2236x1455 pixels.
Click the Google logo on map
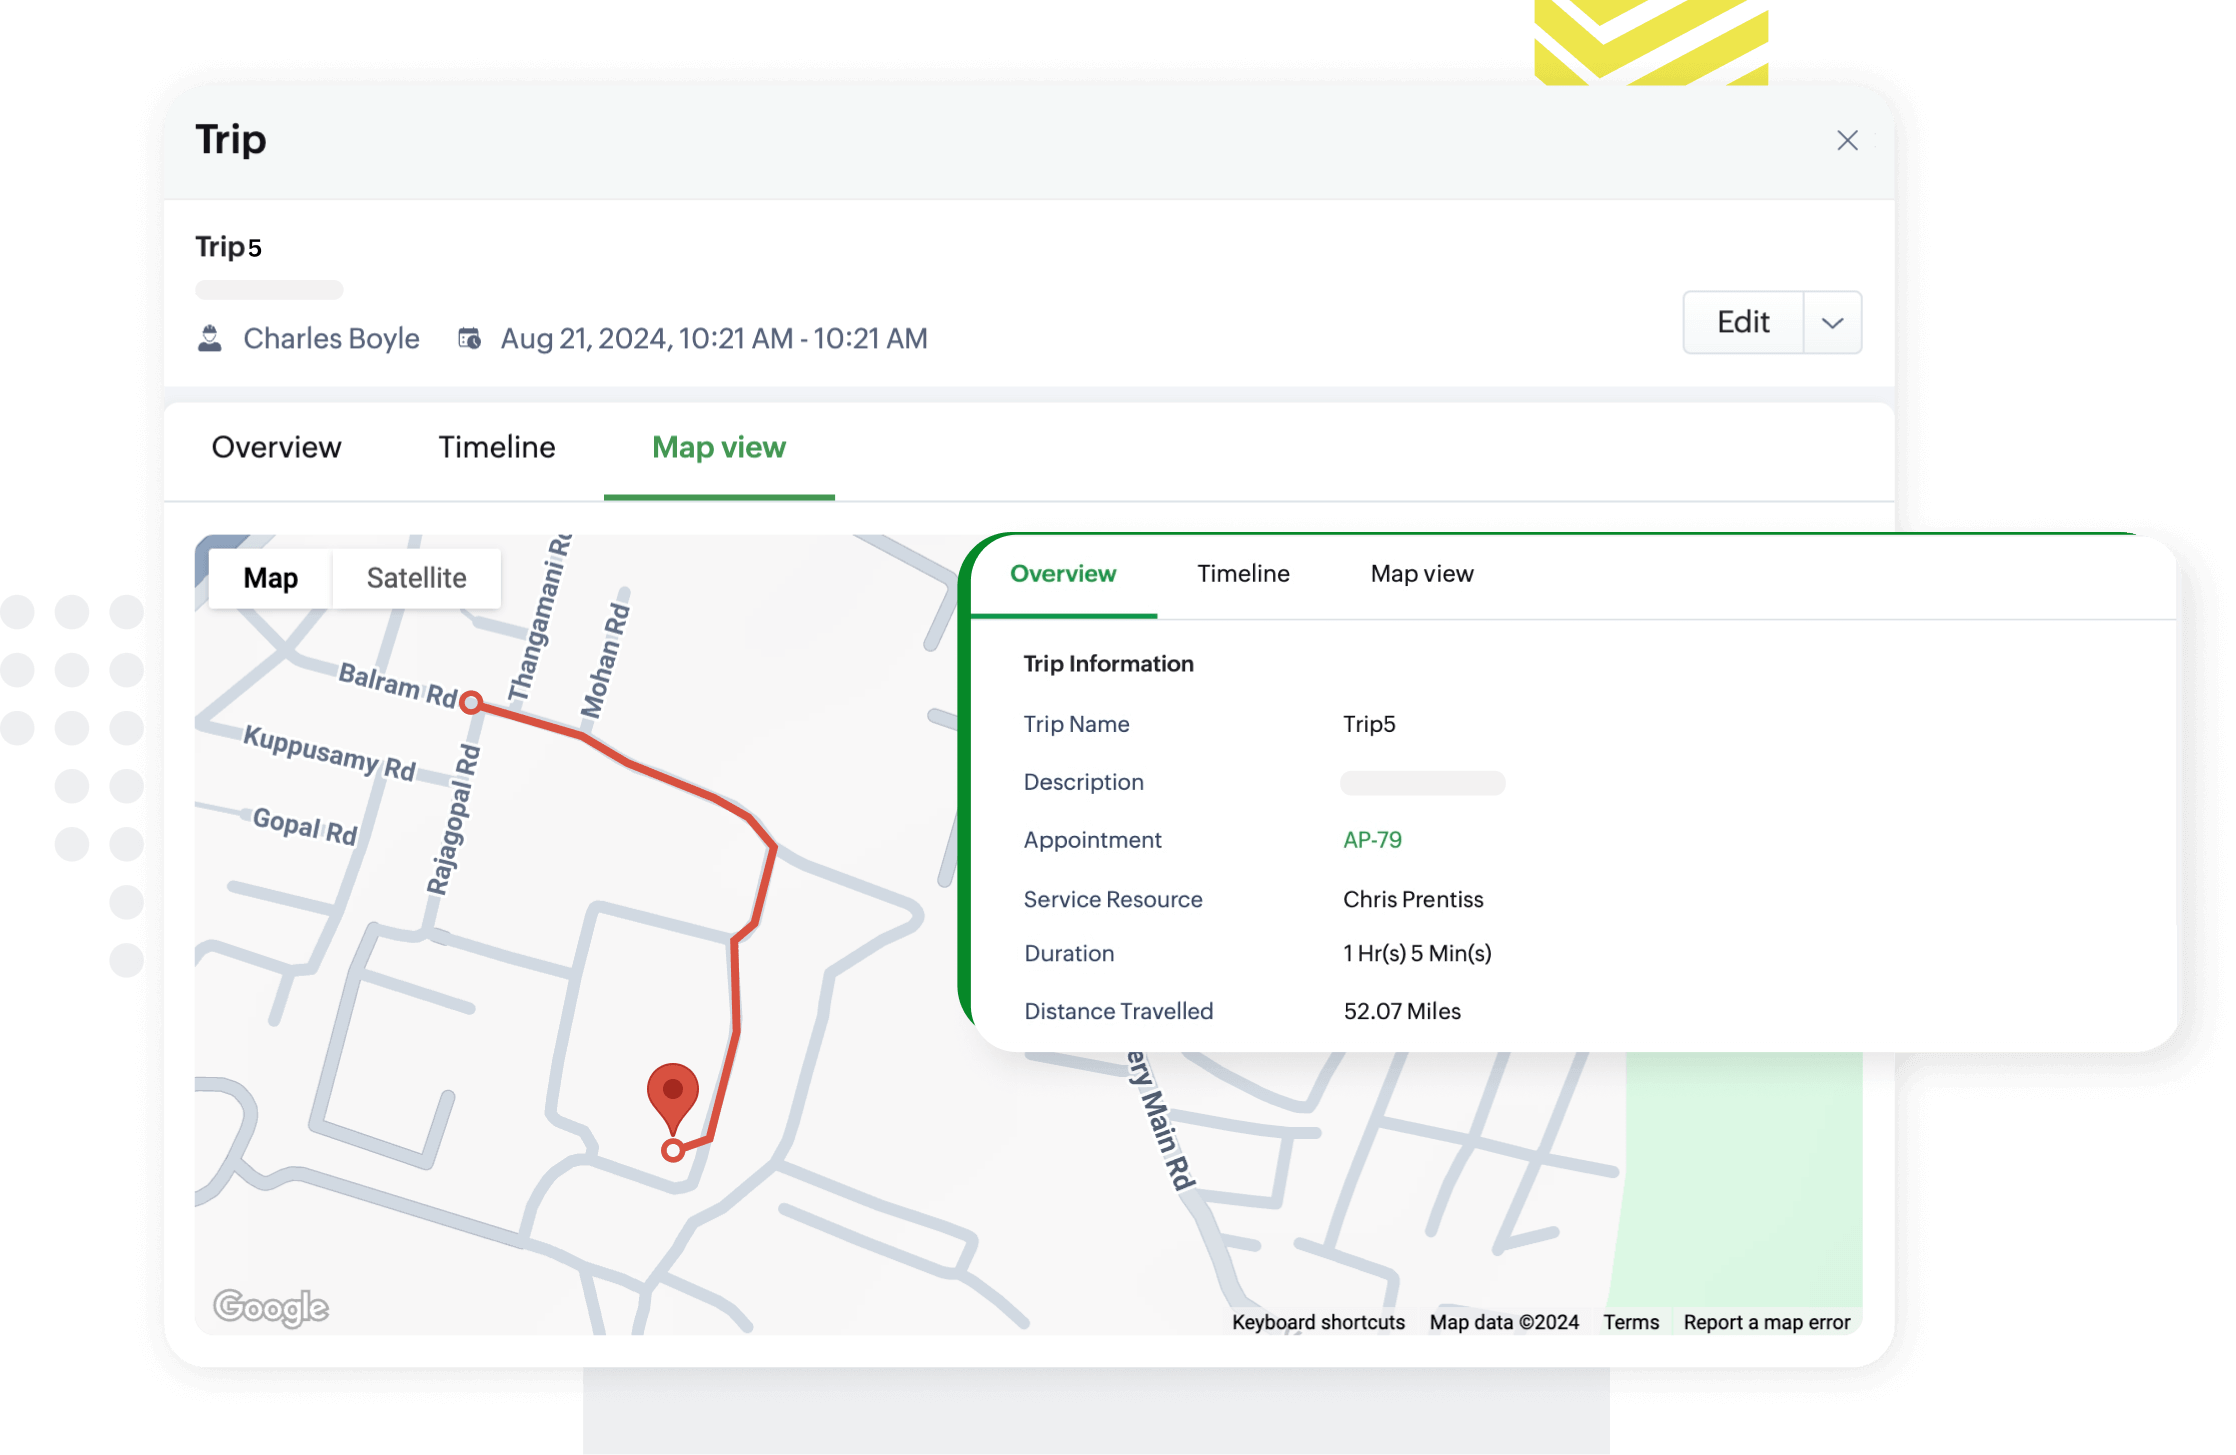point(271,1307)
